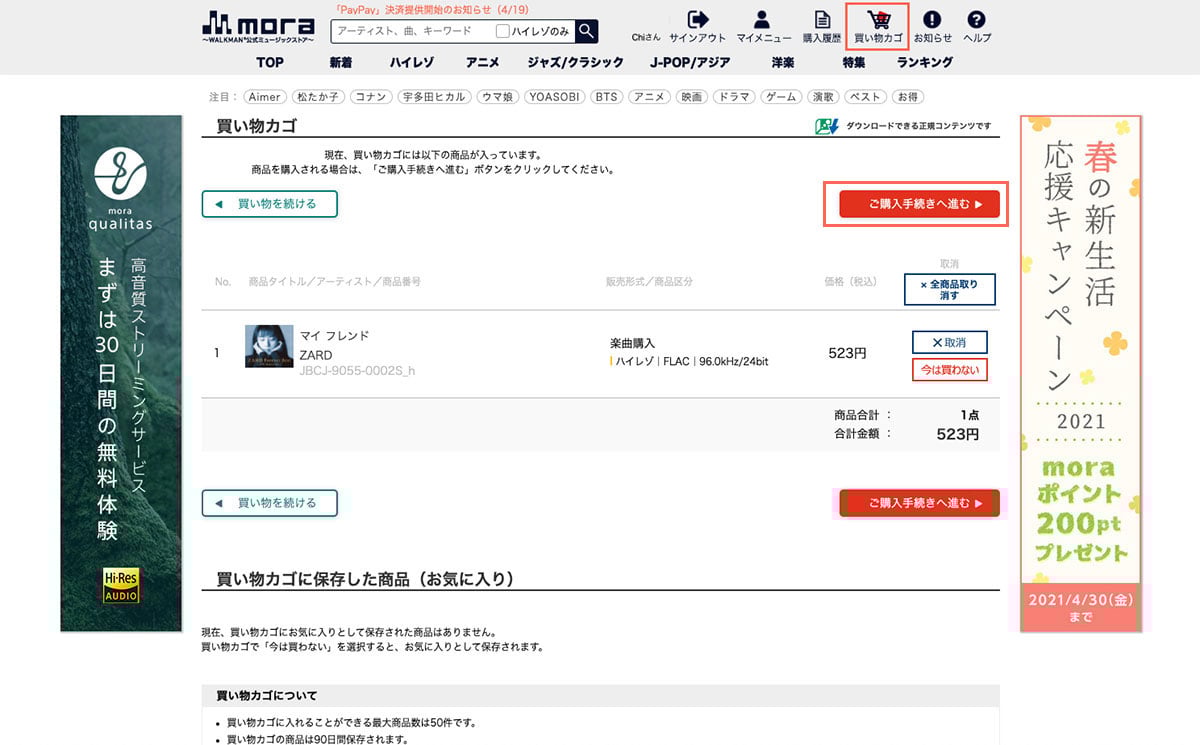The image size is (1200, 745).
Task: Open notifications exclamation icon
Action: pyautogui.click(x=932, y=19)
